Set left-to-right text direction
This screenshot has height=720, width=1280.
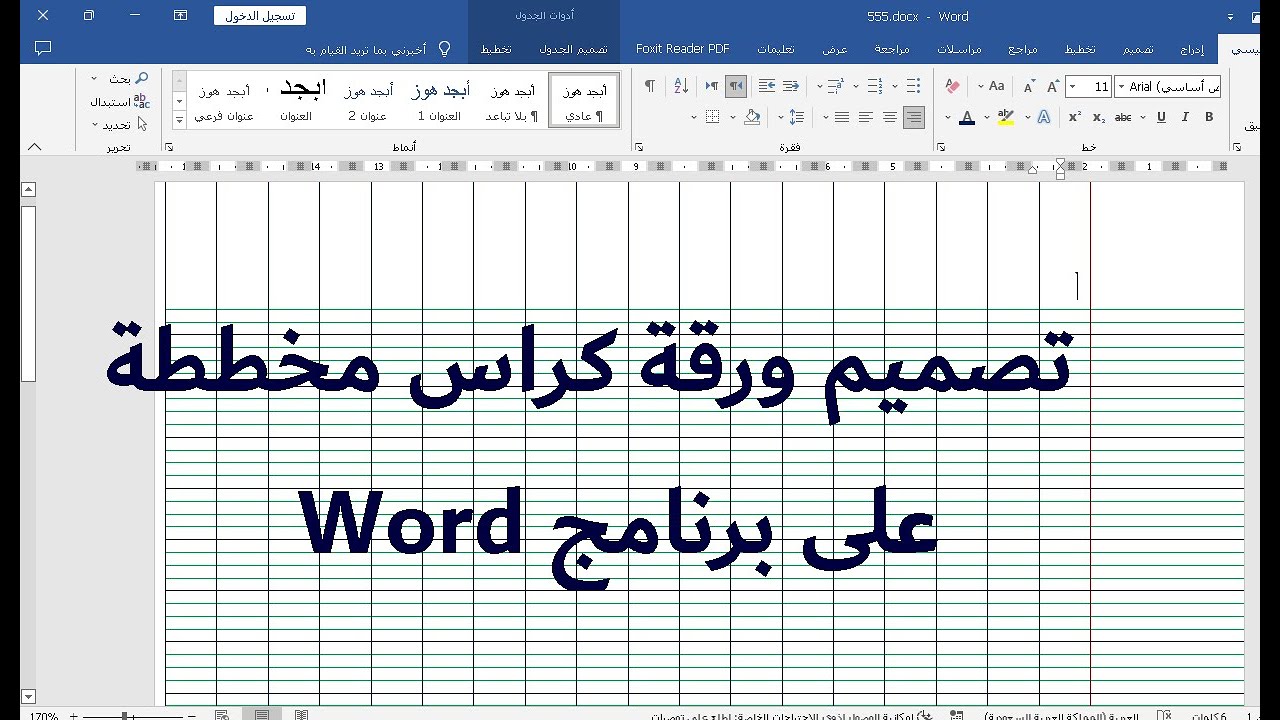pos(712,87)
